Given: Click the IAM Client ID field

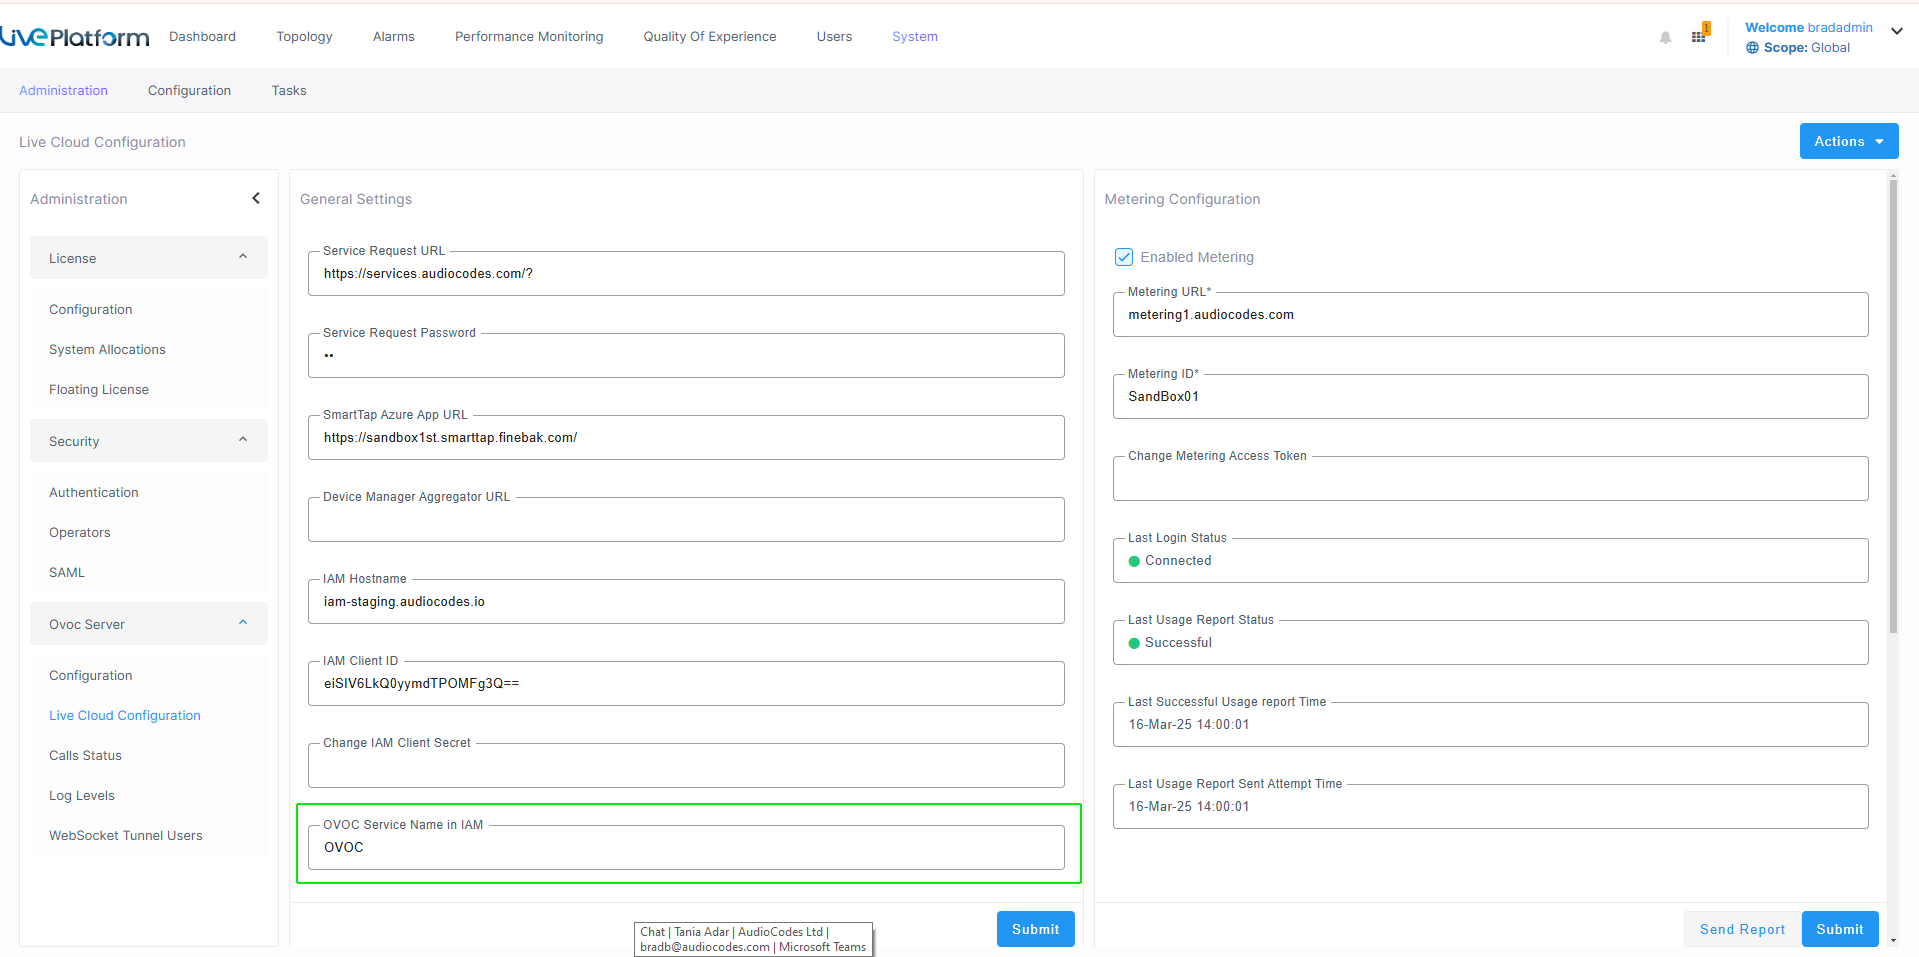Looking at the screenshot, I should (x=686, y=683).
